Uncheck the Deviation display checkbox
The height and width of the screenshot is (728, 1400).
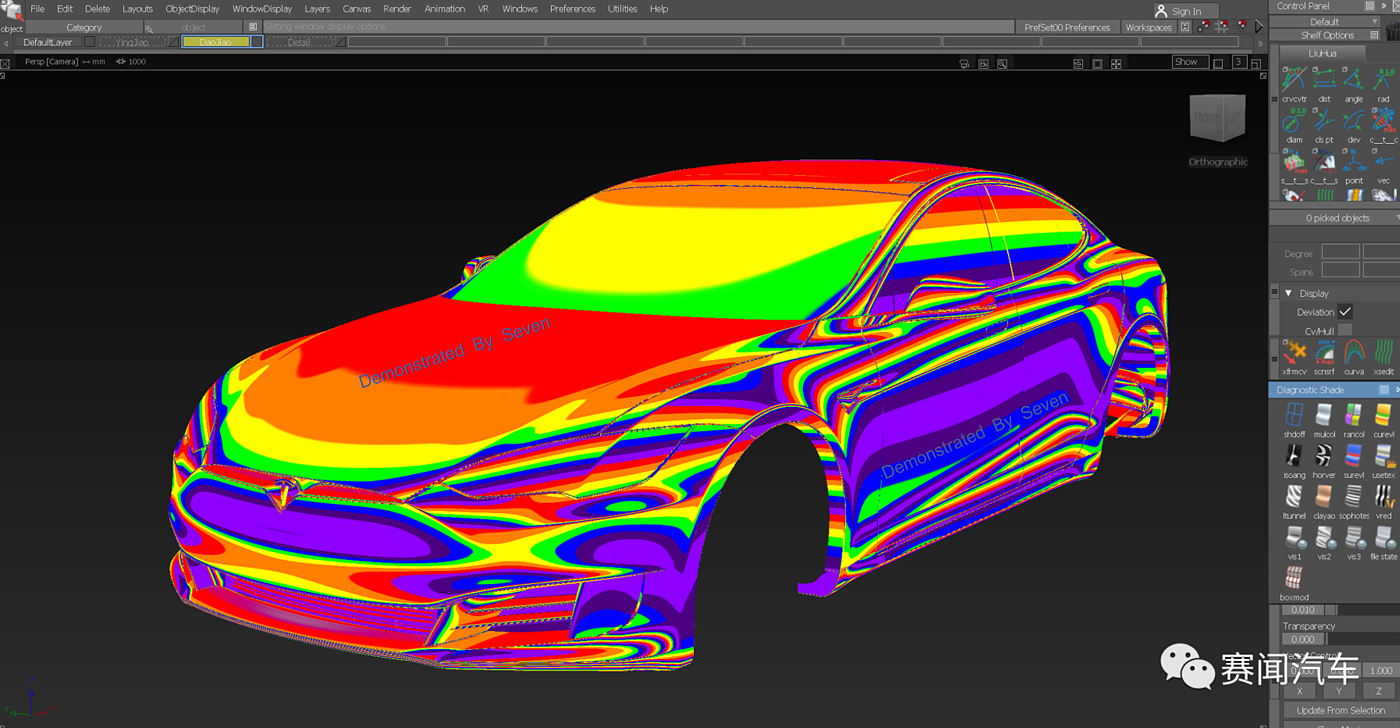coord(1345,312)
